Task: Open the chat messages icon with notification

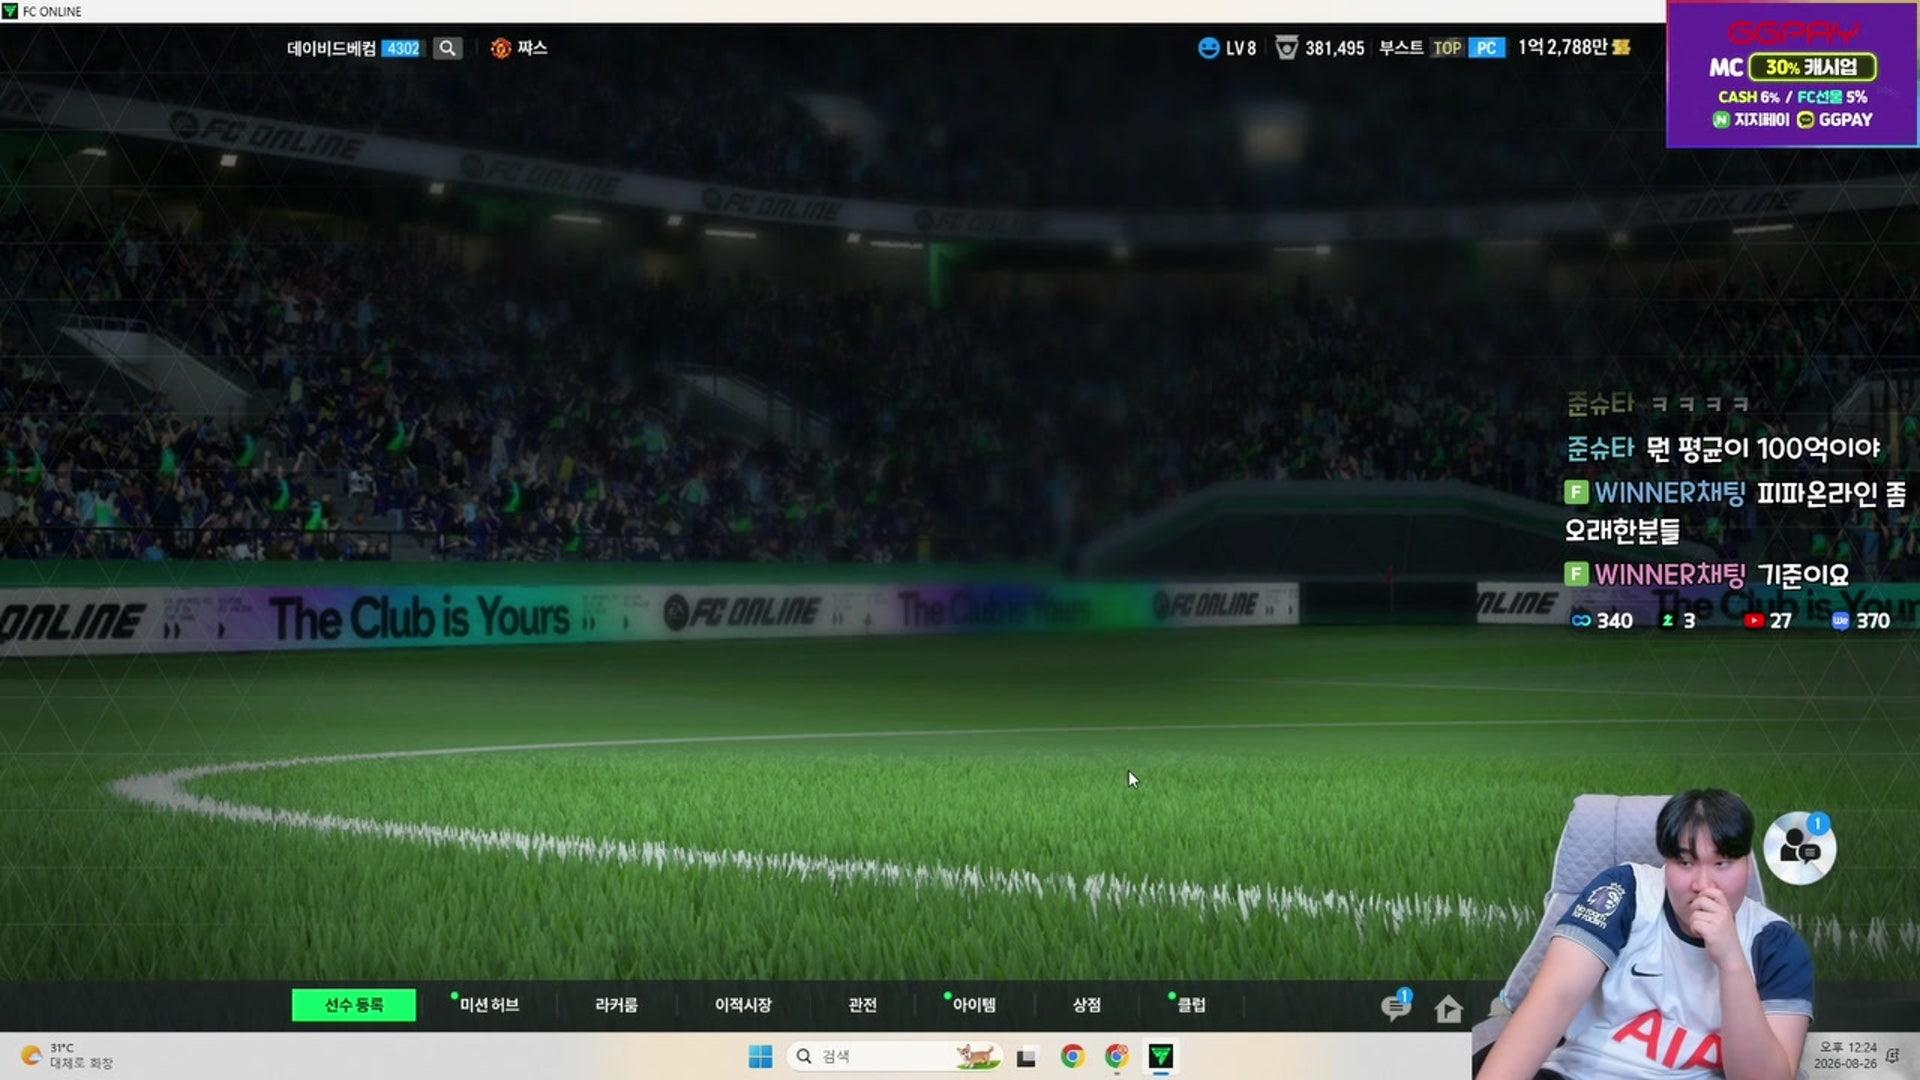Action: tap(1396, 1007)
